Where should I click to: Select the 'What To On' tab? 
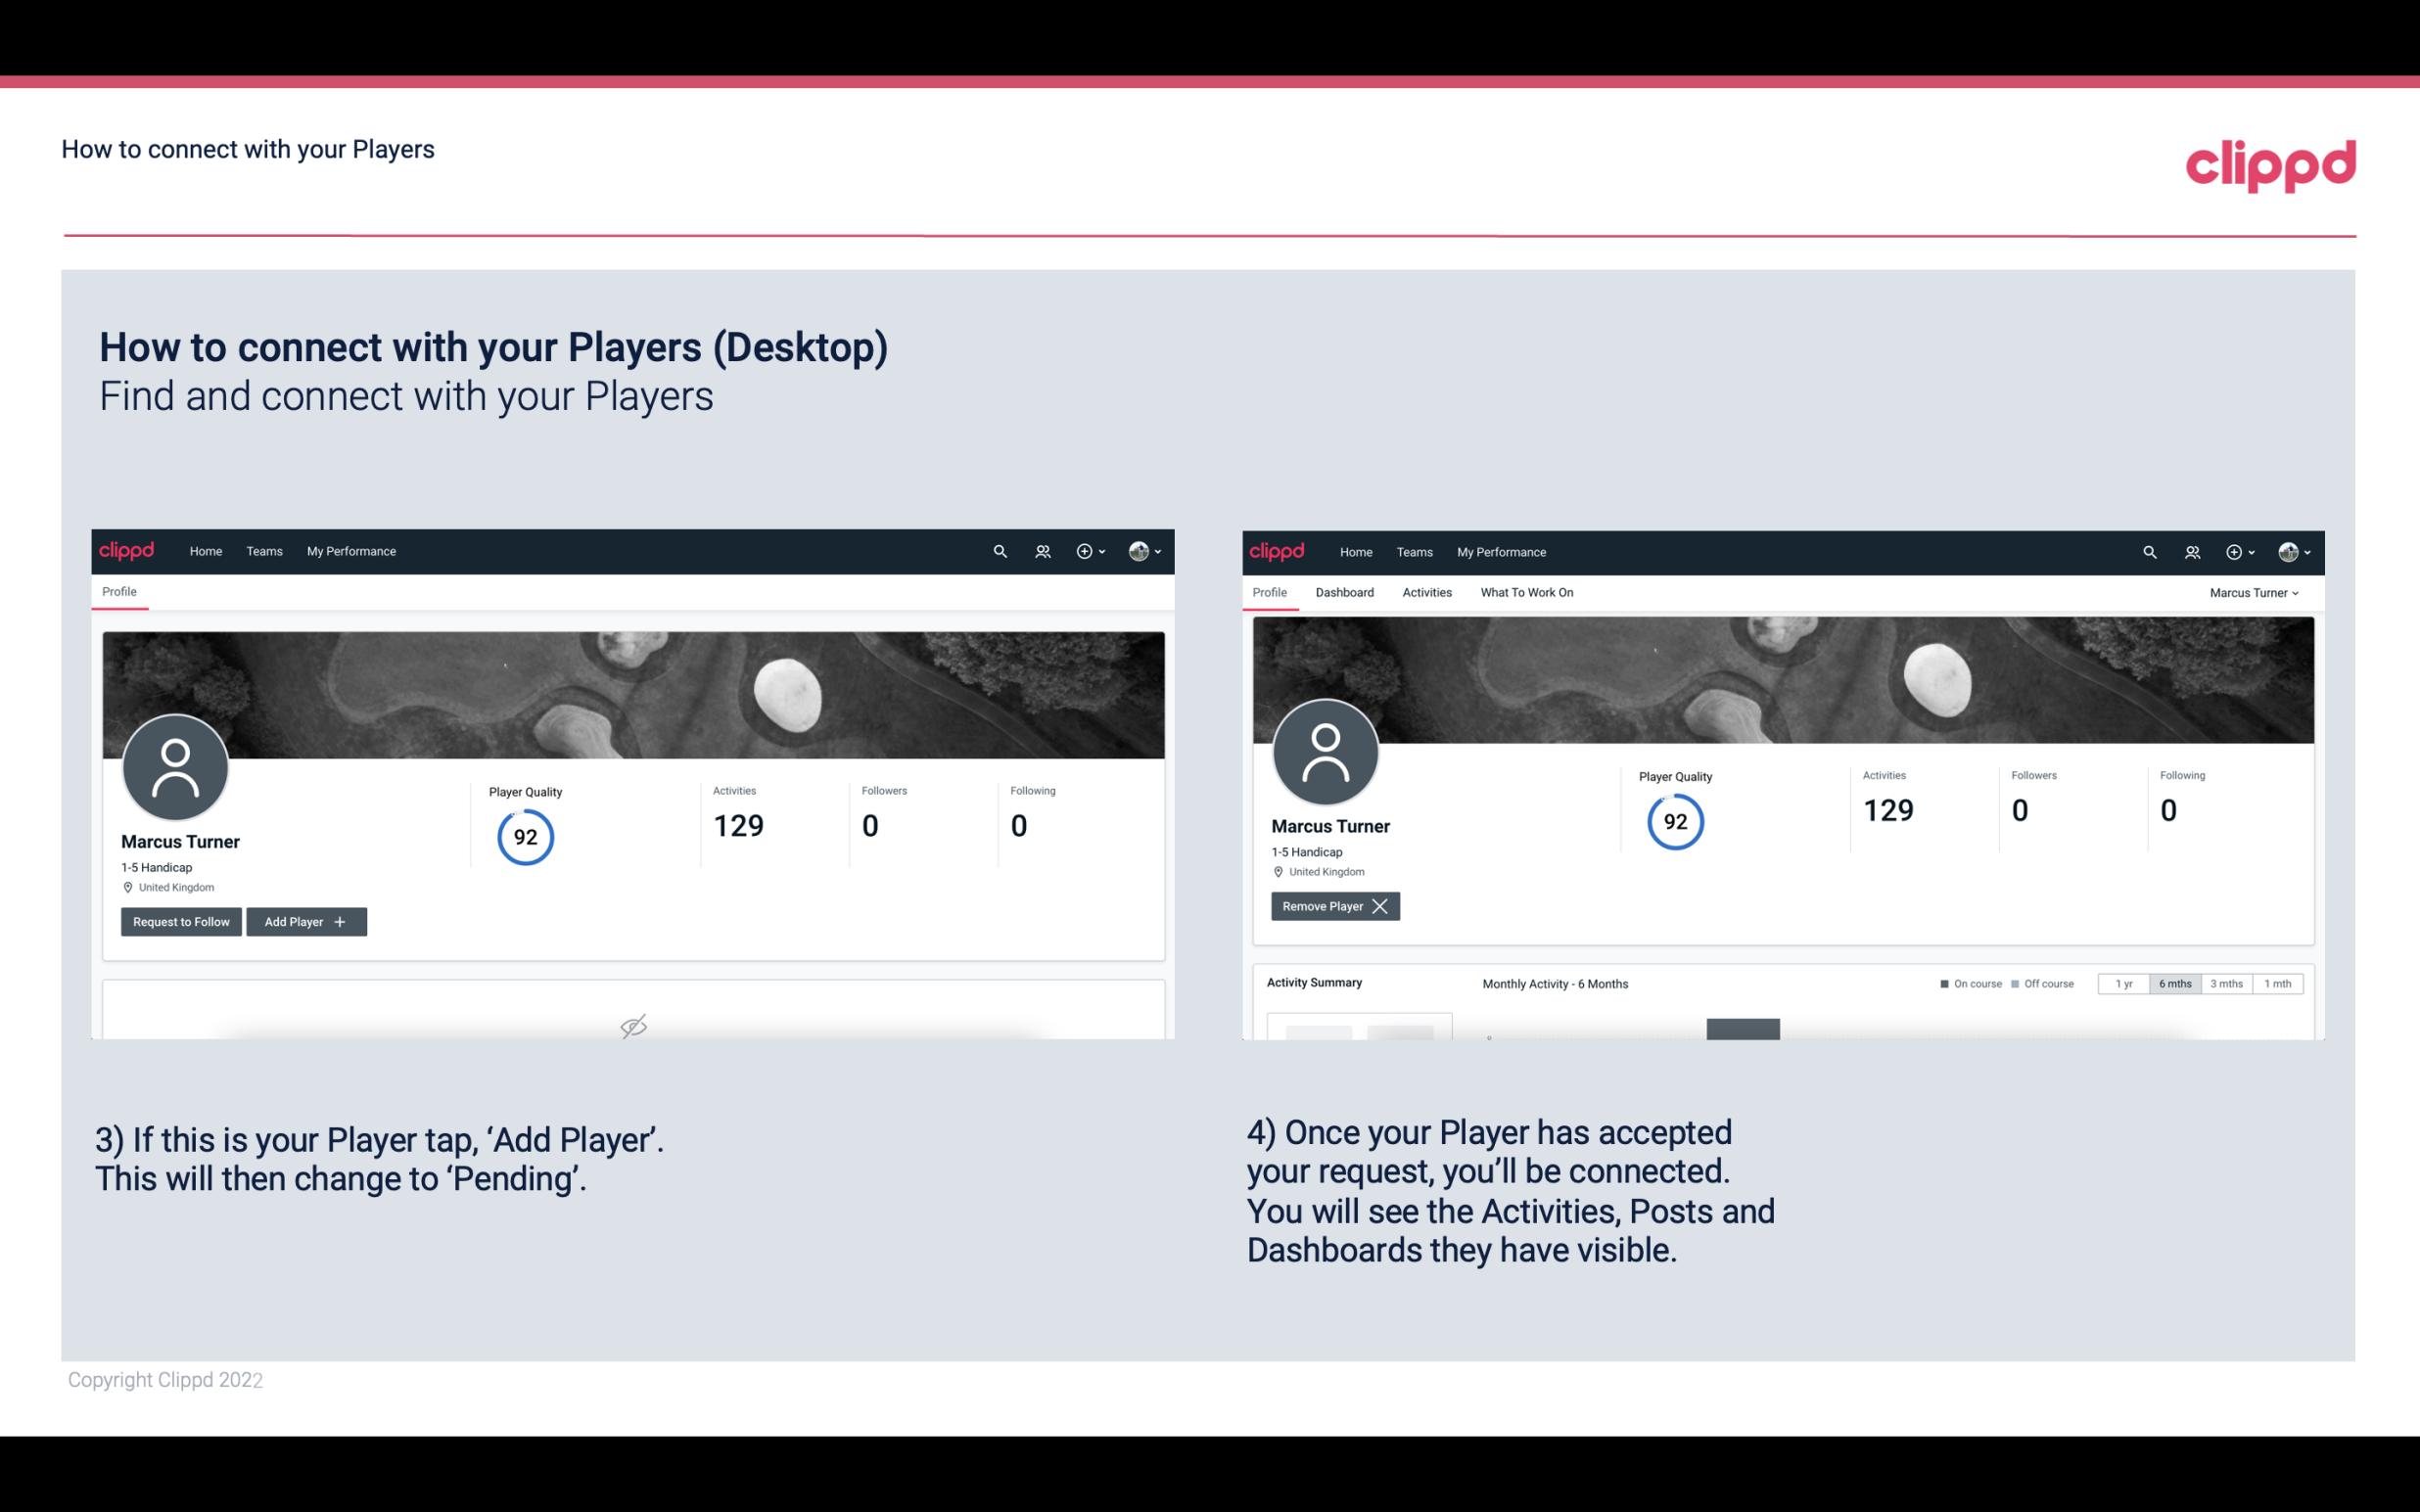pyautogui.click(x=1526, y=592)
